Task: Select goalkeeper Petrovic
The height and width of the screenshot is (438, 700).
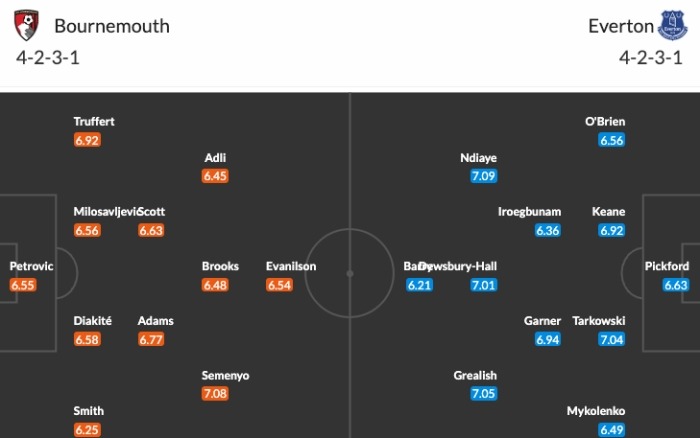Action: [31, 266]
